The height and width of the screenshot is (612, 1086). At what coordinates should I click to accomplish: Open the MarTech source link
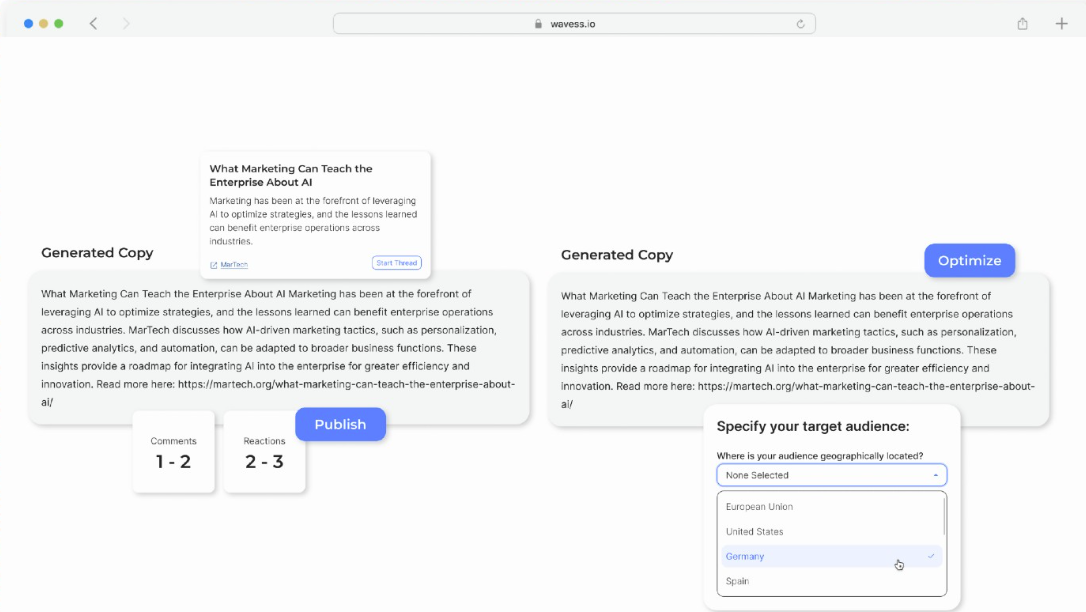[234, 264]
